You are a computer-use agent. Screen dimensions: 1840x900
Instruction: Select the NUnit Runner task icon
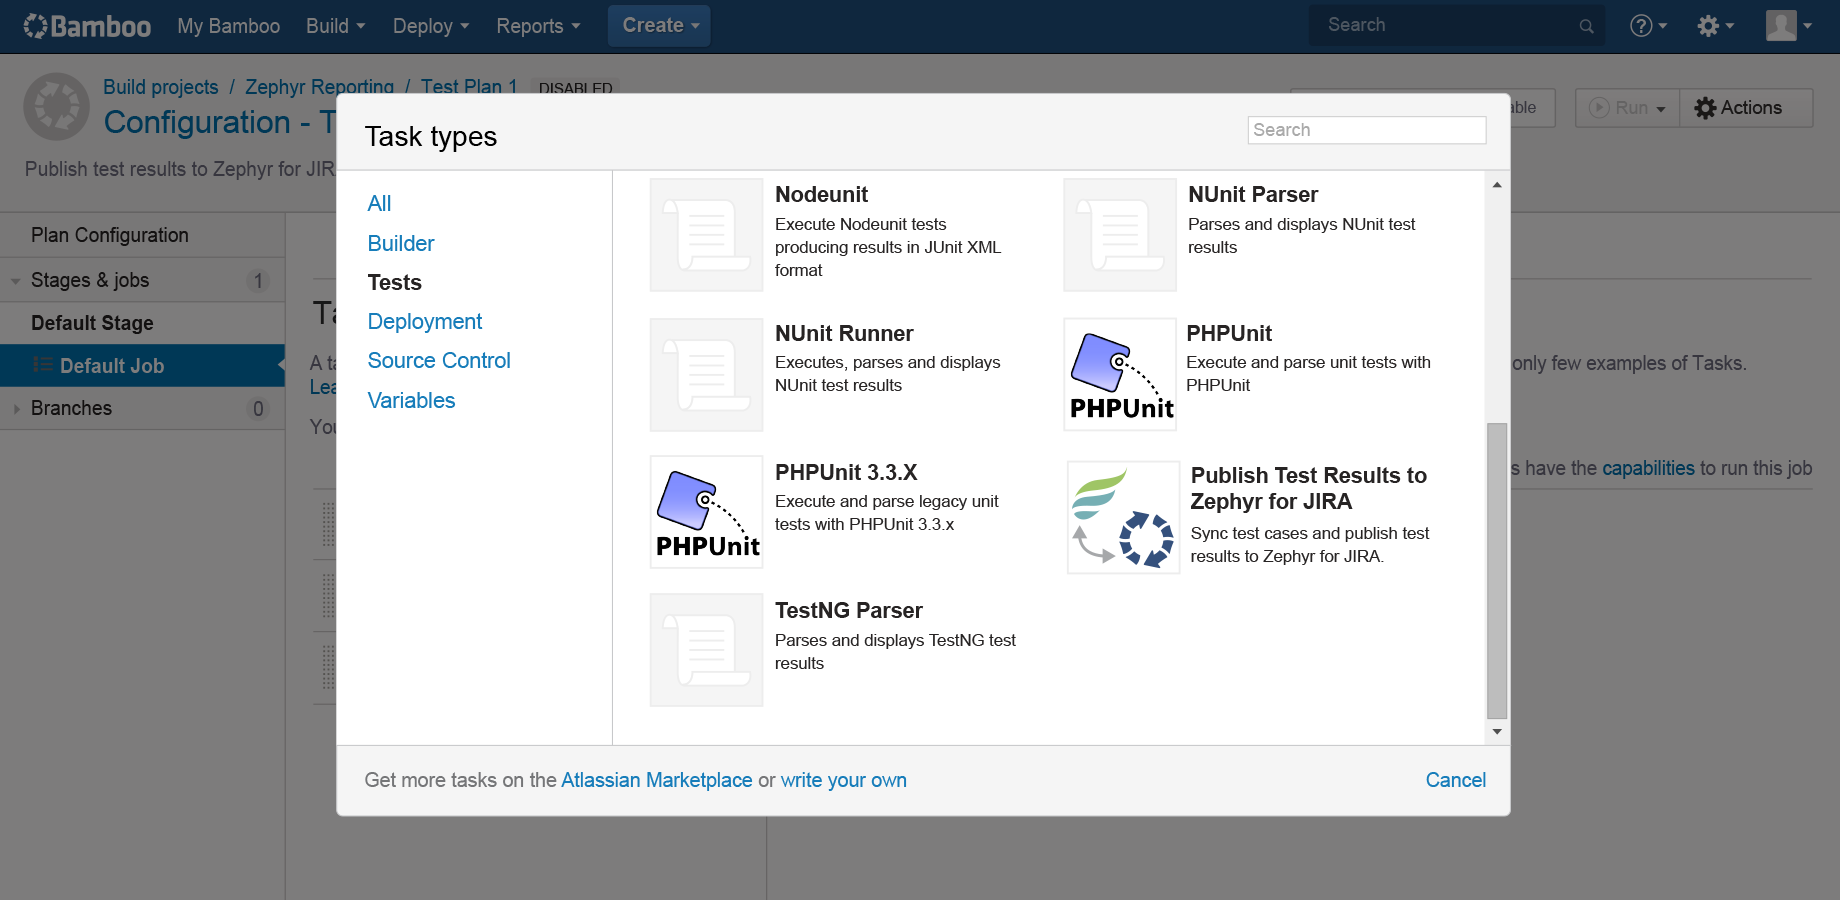[x=707, y=375]
